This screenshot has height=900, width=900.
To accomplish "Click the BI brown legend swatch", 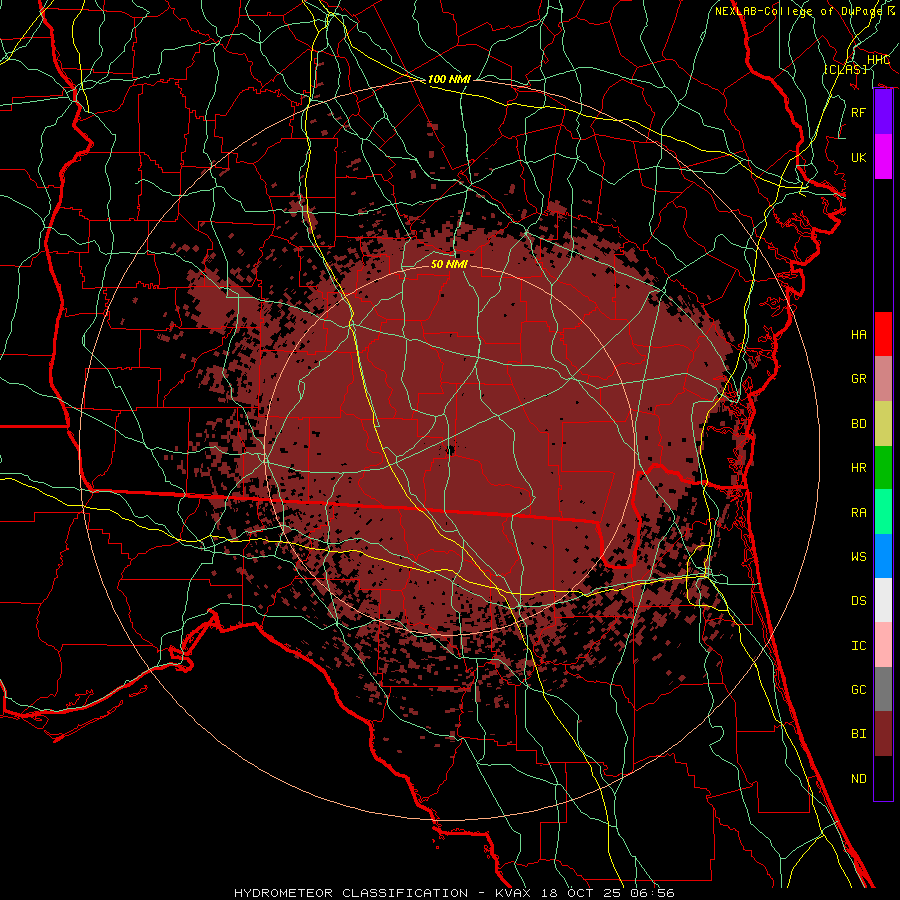I will tap(883, 734).
